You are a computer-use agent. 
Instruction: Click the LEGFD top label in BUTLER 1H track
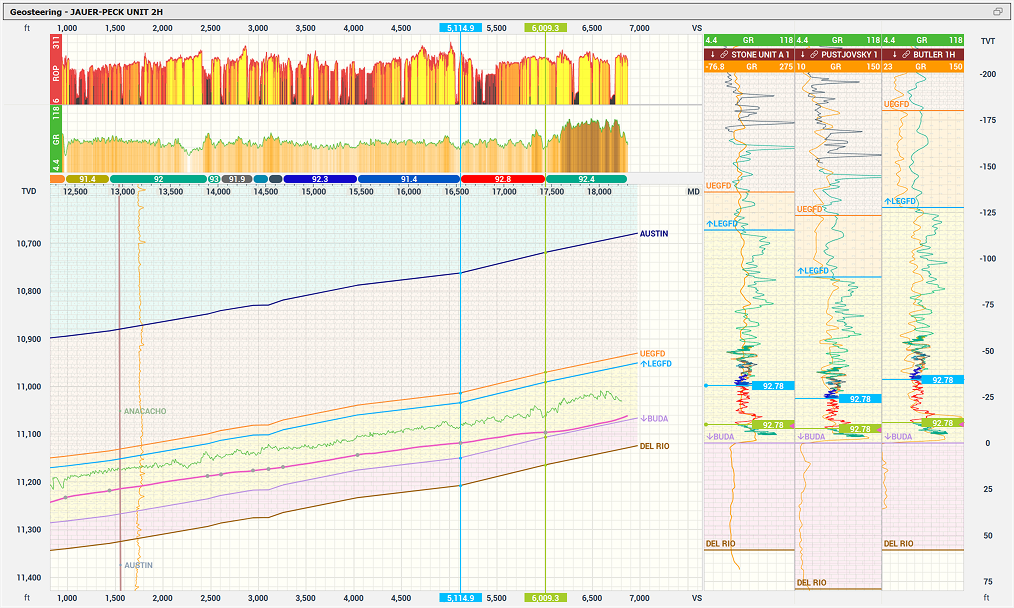coord(900,201)
